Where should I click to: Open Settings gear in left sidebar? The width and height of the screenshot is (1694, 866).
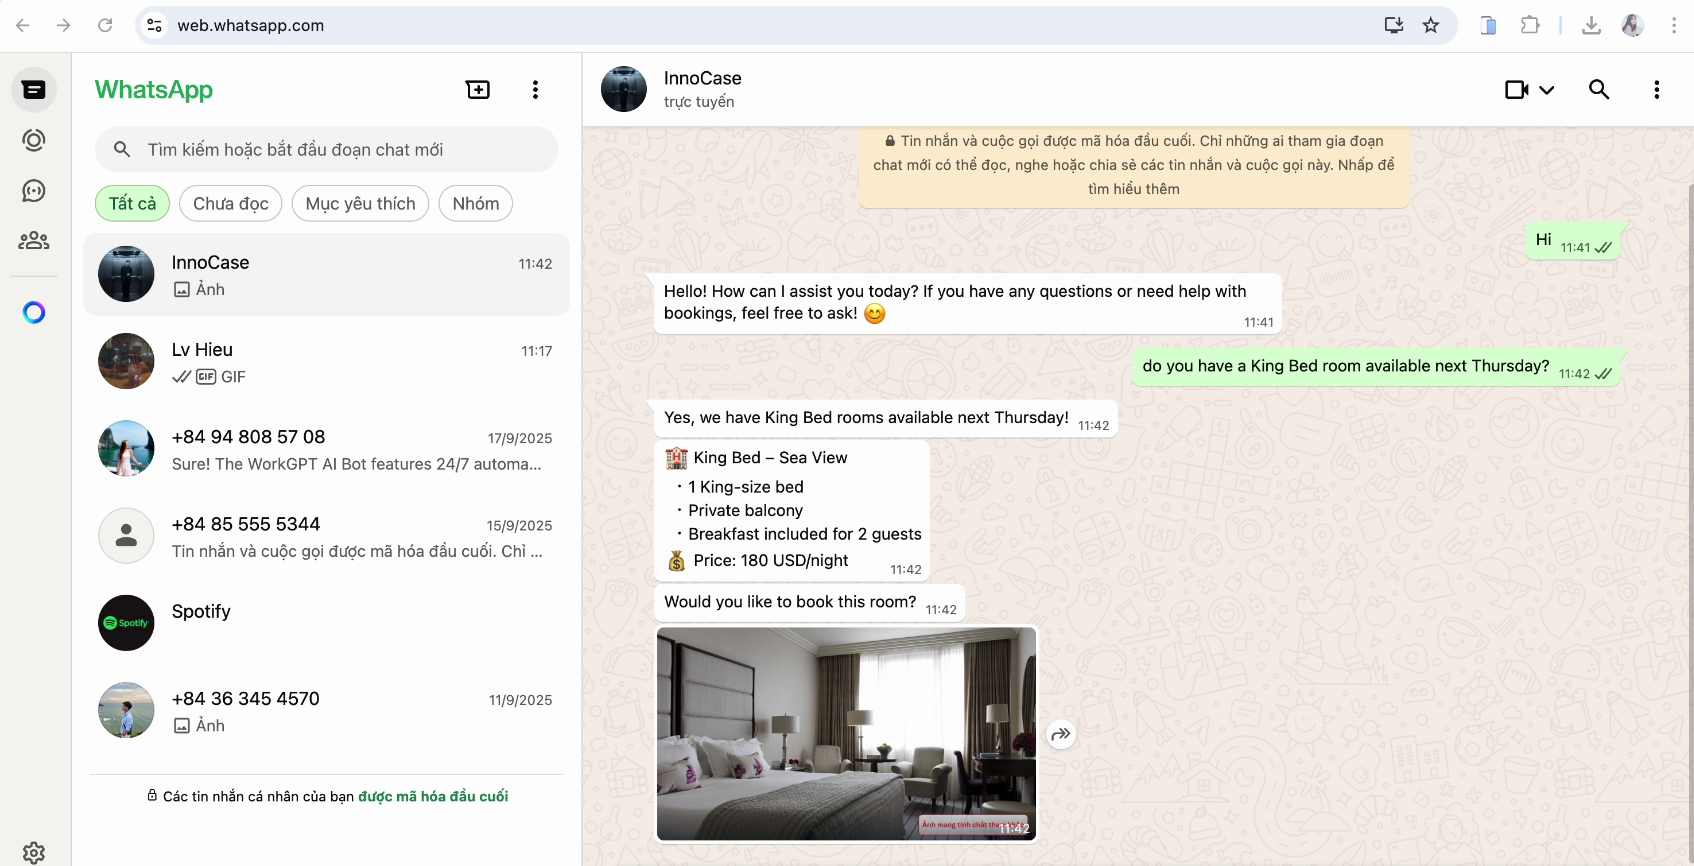[34, 852]
